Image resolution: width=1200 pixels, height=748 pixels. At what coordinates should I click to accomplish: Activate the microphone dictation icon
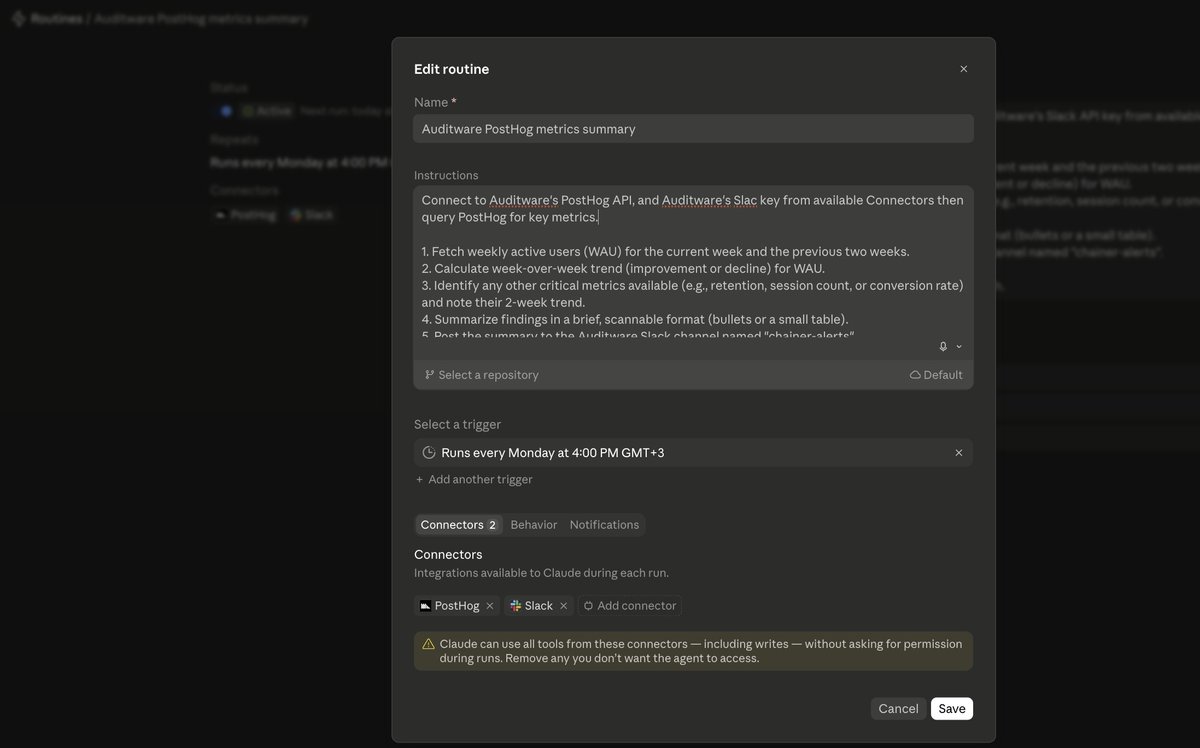943,346
